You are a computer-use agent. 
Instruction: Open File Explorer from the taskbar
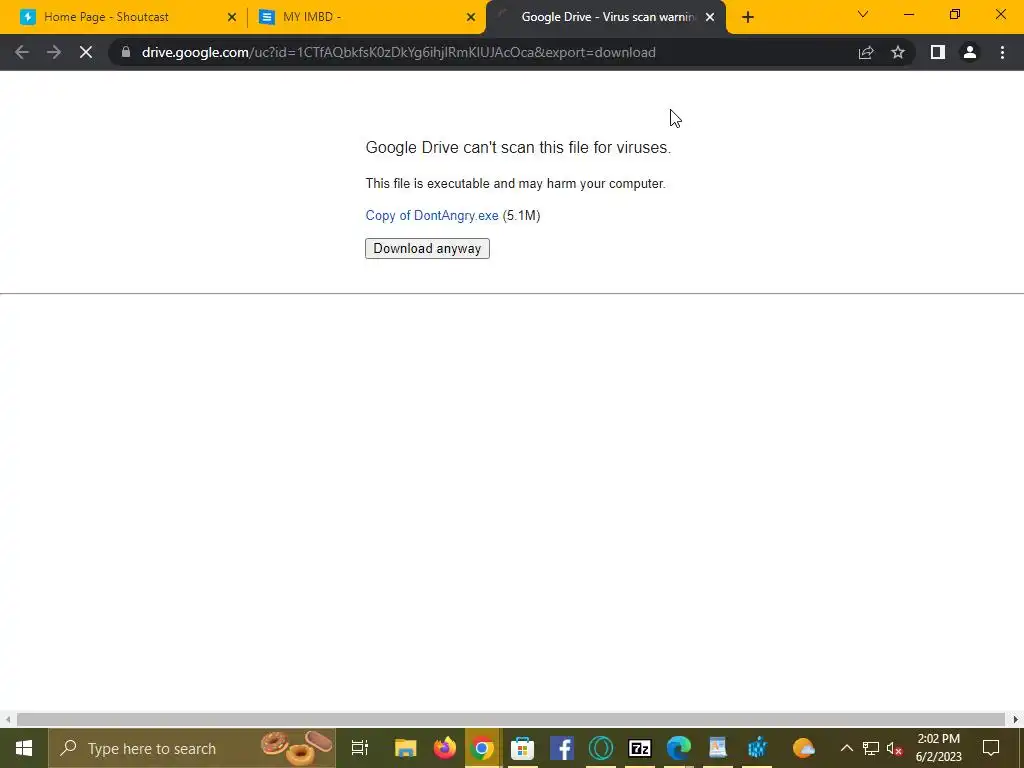405,748
